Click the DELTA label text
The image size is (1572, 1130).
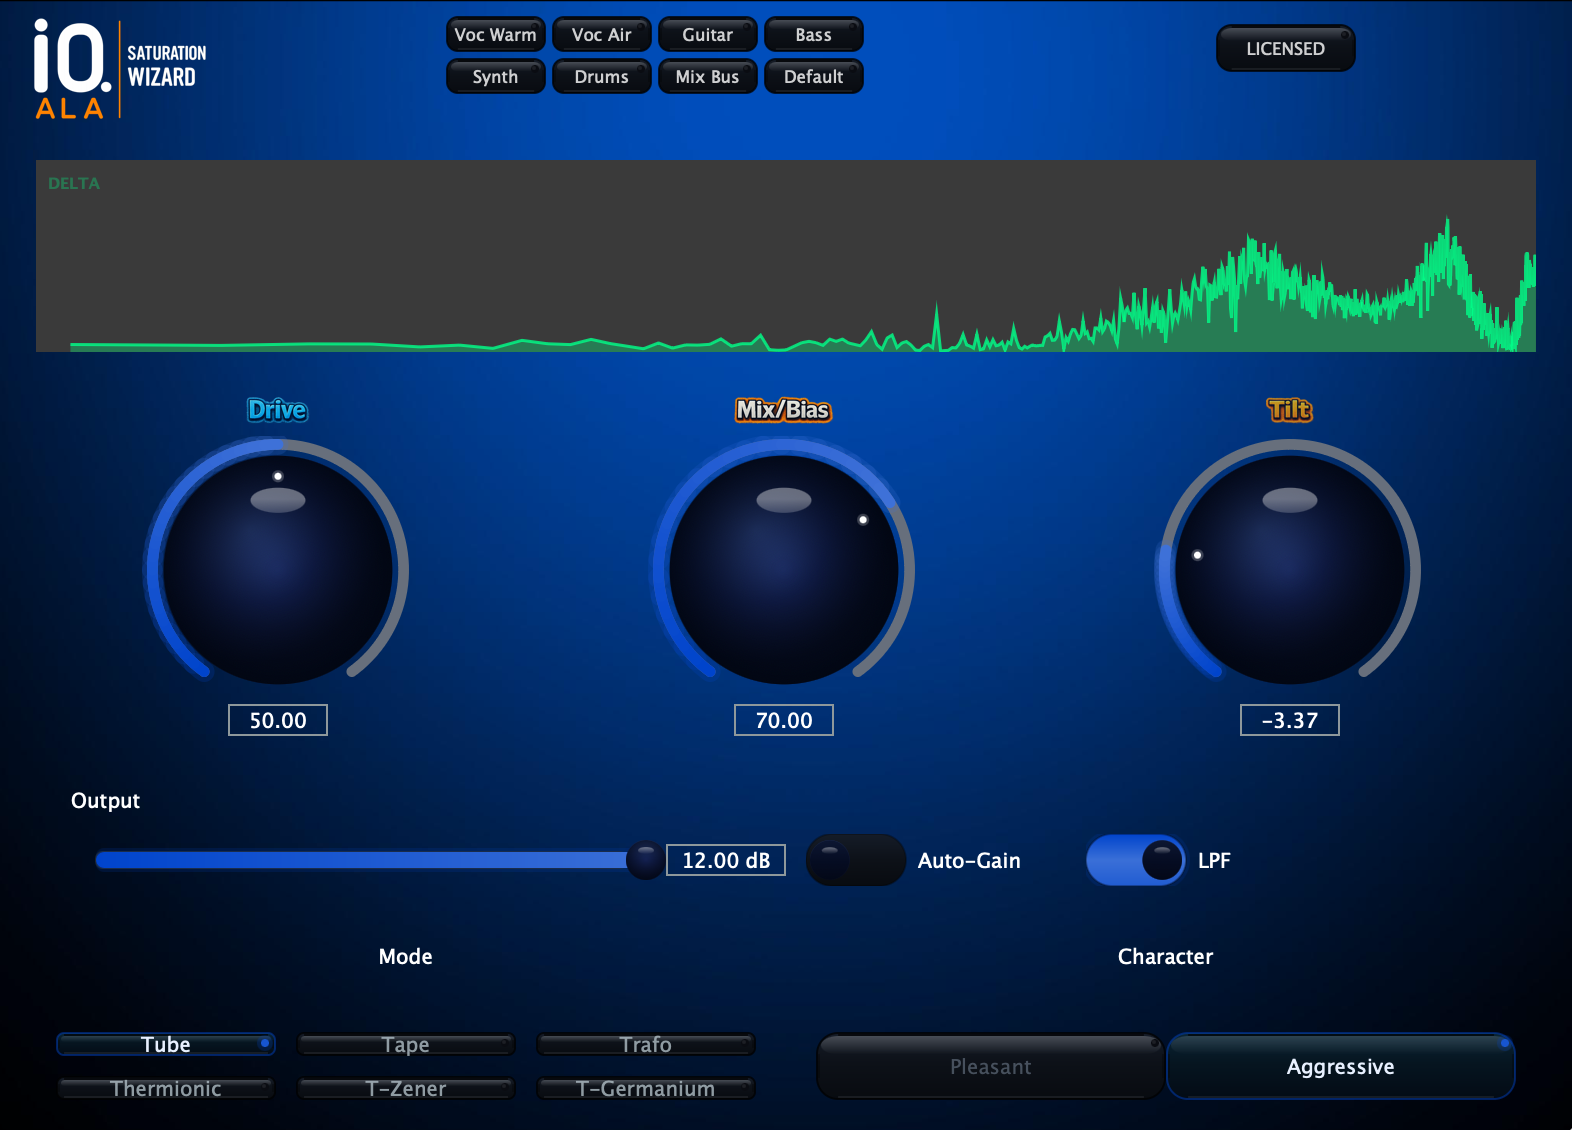coord(74,184)
